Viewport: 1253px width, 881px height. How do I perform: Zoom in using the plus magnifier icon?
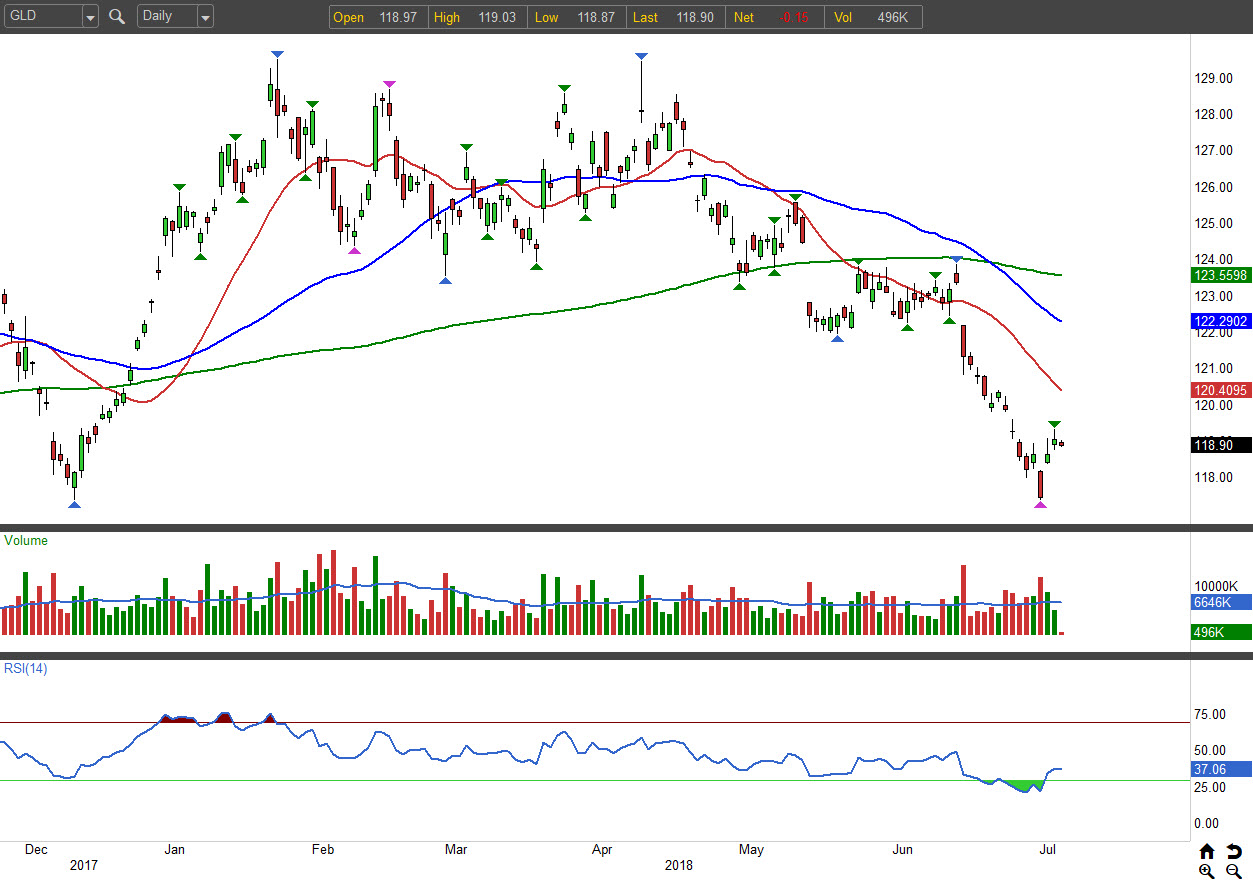(1207, 871)
